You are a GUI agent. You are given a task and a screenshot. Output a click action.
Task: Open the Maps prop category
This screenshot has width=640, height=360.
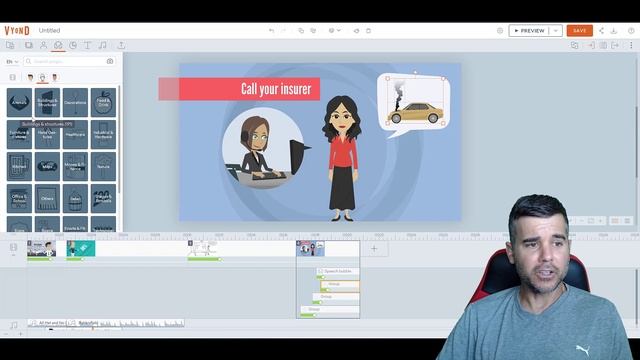(47, 167)
